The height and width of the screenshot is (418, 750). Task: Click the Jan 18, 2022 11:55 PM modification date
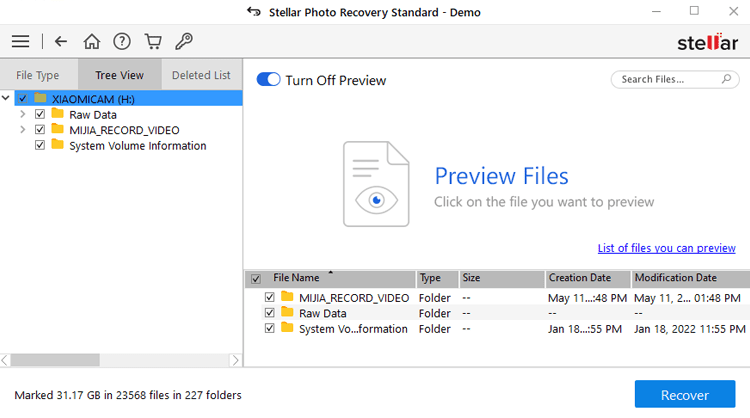(690, 329)
